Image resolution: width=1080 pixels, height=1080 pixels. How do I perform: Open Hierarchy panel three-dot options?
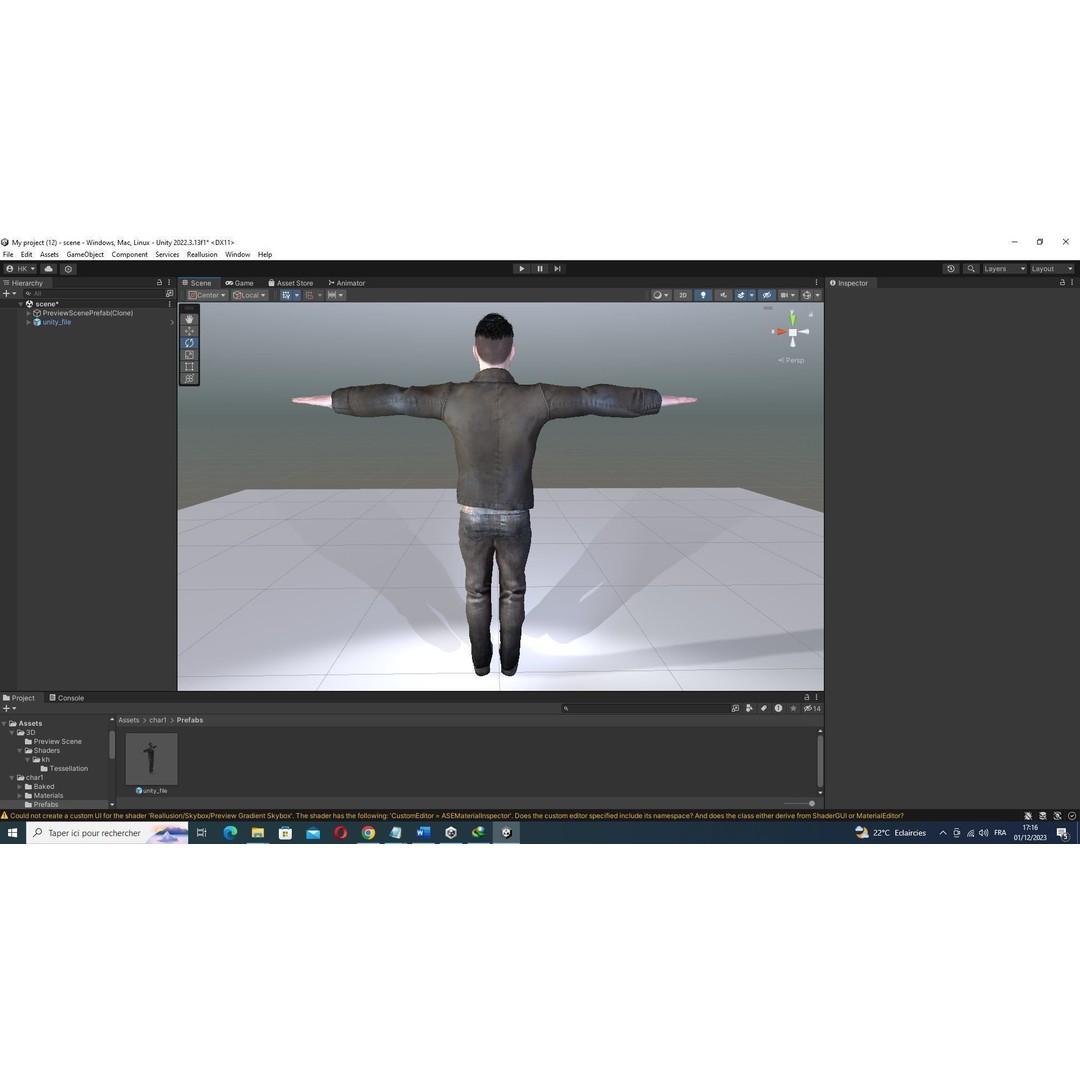tap(169, 282)
